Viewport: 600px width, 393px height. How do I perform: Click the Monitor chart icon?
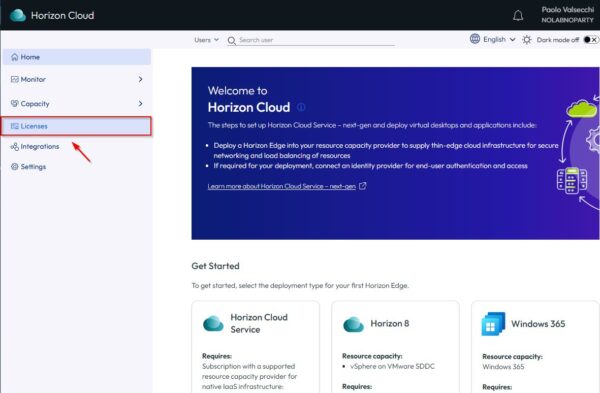pos(15,79)
